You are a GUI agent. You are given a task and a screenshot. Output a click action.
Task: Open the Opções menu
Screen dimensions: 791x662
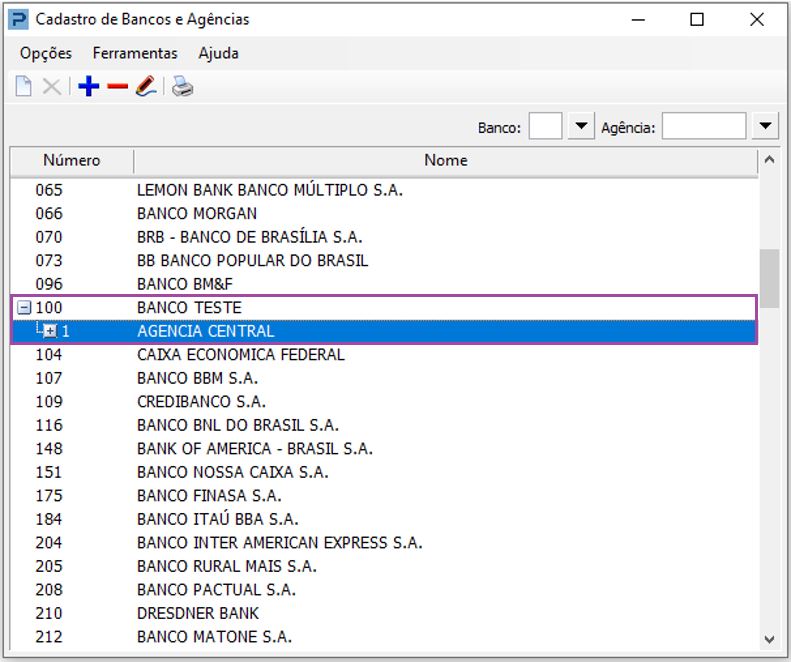point(46,53)
